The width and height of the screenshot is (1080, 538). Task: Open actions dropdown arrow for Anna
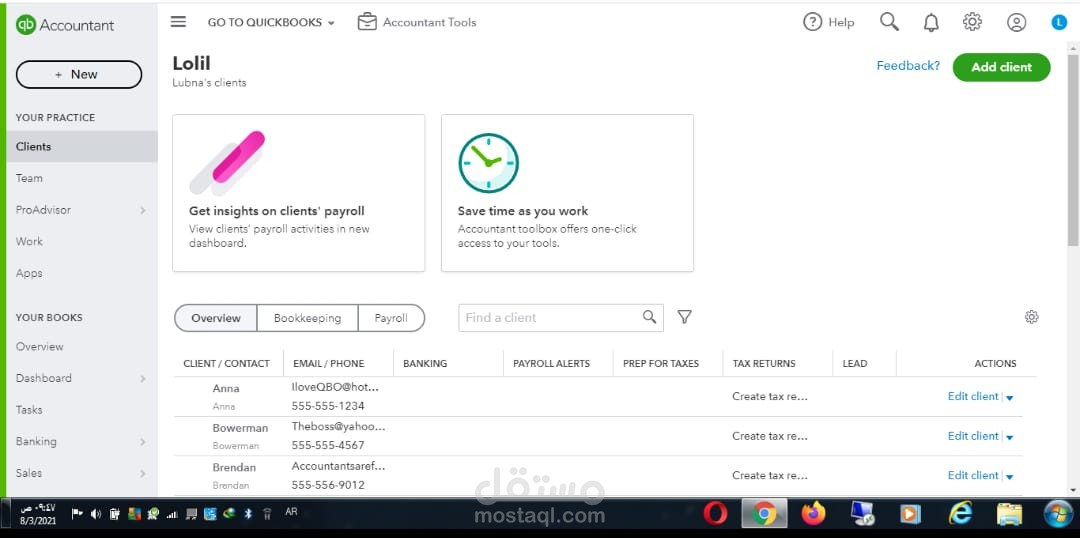click(x=1010, y=397)
